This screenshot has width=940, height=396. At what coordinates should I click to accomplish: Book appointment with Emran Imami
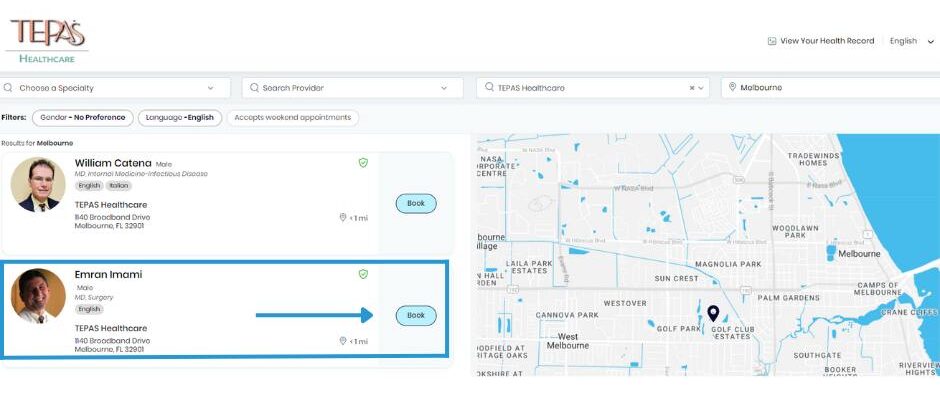[416, 316]
